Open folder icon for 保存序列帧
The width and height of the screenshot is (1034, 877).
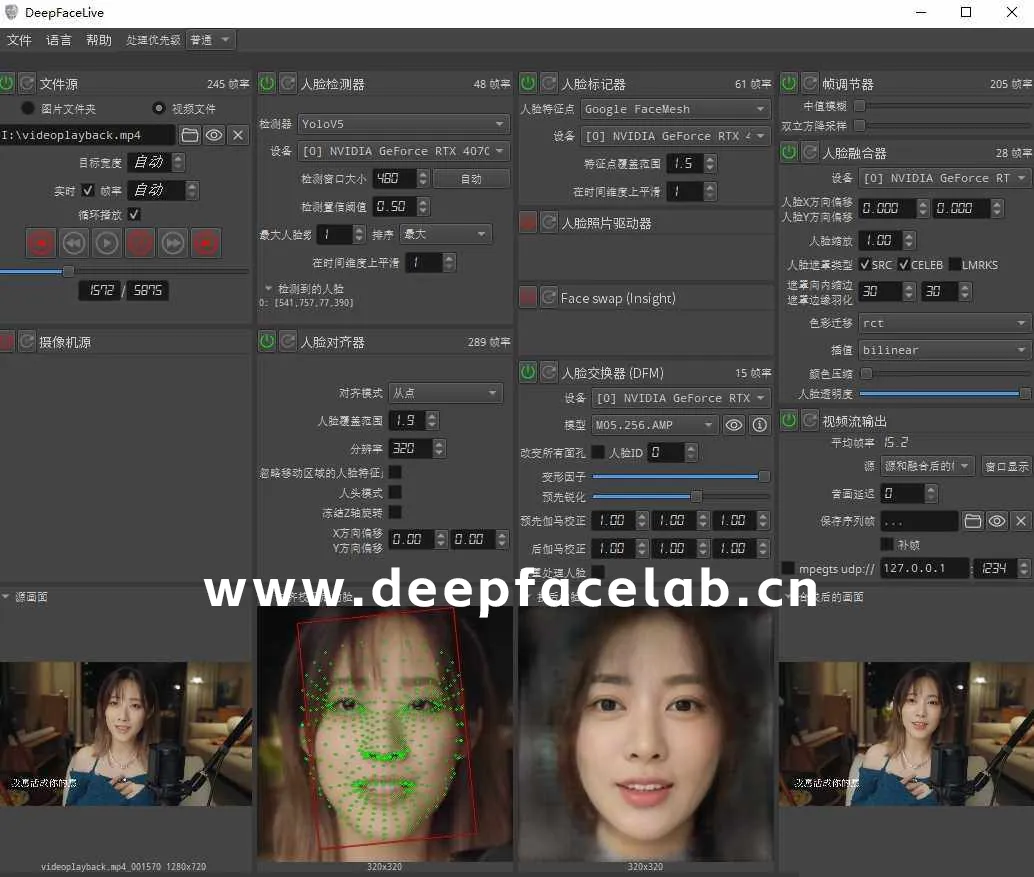click(x=973, y=521)
